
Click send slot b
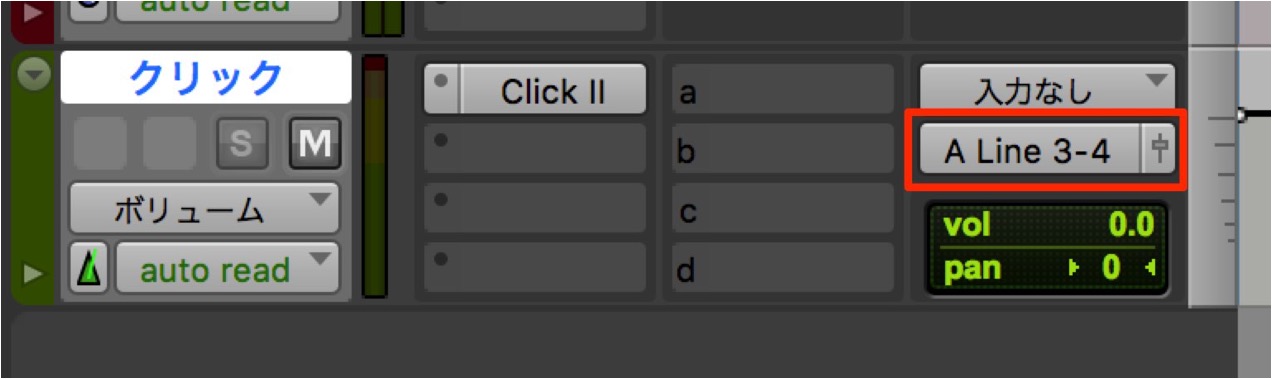tap(783, 151)
